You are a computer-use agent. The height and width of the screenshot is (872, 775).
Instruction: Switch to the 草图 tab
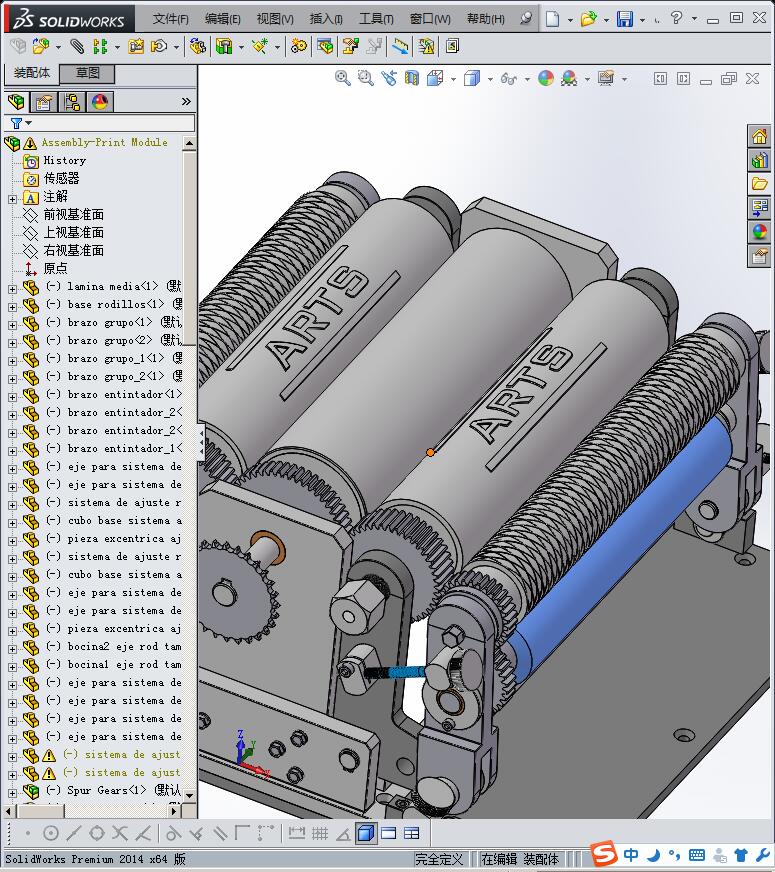point(87,73)
